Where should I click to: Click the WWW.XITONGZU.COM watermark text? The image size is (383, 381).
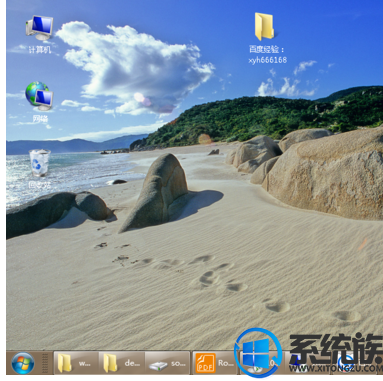pyautogui.click(x=336, y=369)
